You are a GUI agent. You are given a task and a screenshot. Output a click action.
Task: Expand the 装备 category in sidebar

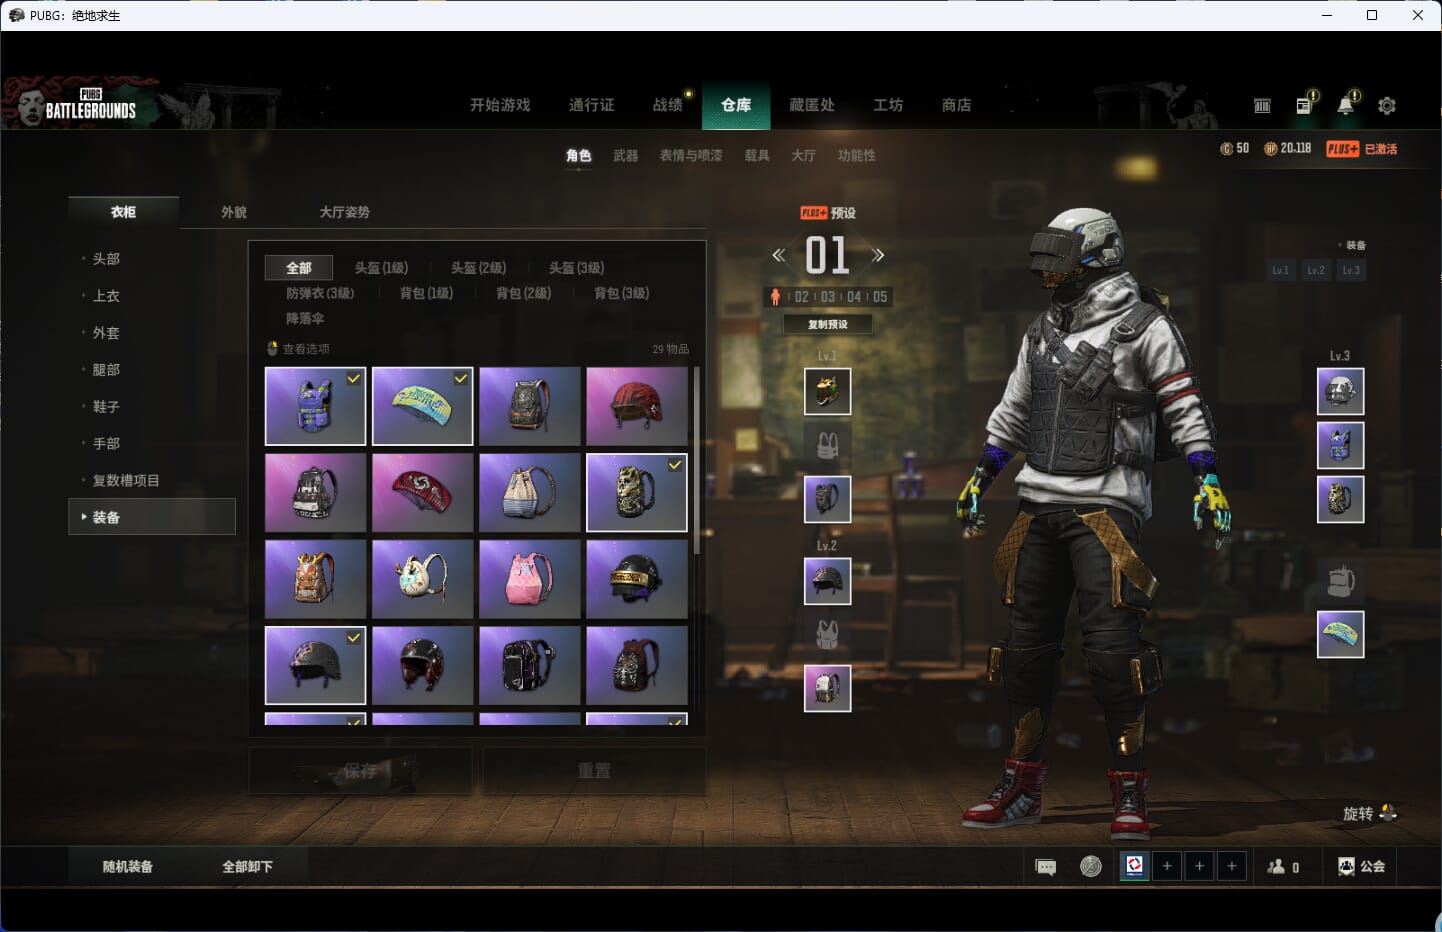(152, 517)
